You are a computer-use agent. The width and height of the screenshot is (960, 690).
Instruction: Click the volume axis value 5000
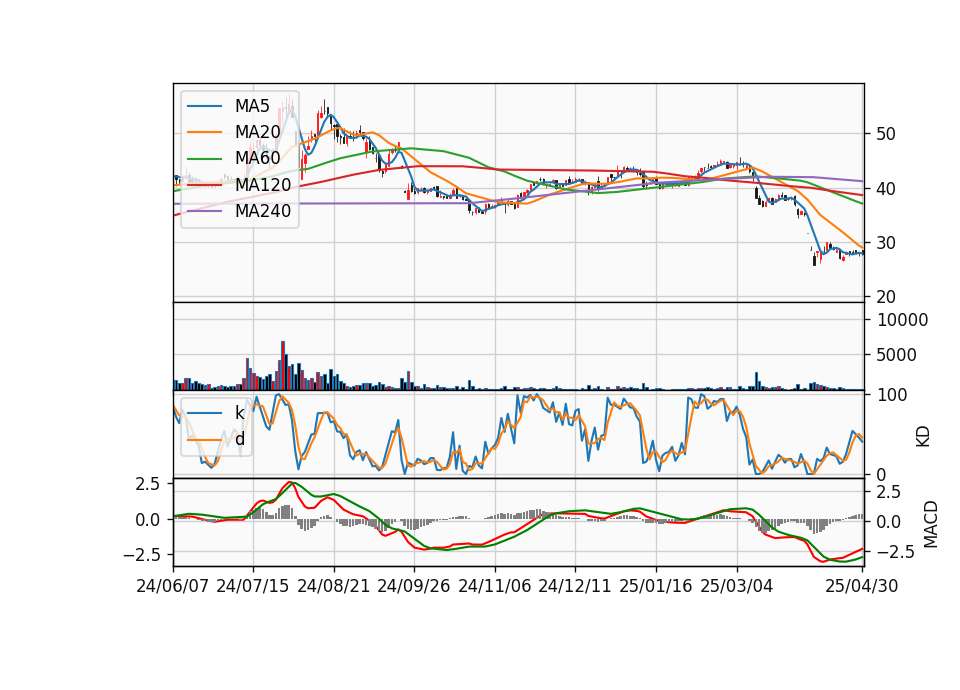(x=896, y=355)
